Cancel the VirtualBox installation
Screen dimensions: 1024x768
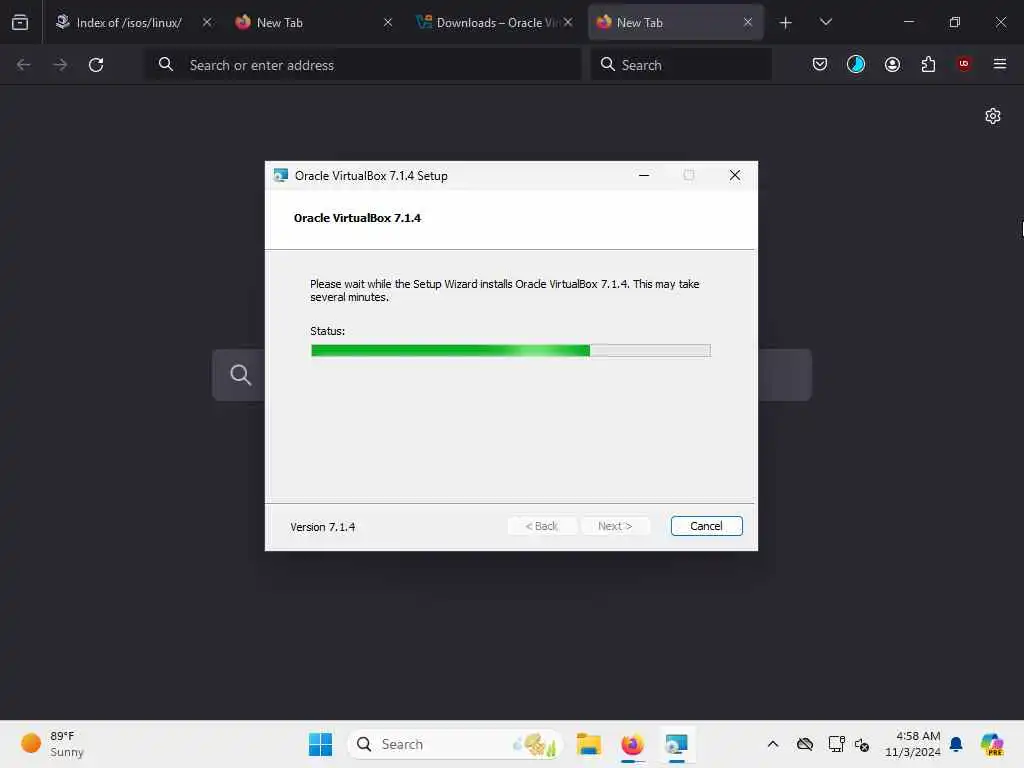coord(706,526)
